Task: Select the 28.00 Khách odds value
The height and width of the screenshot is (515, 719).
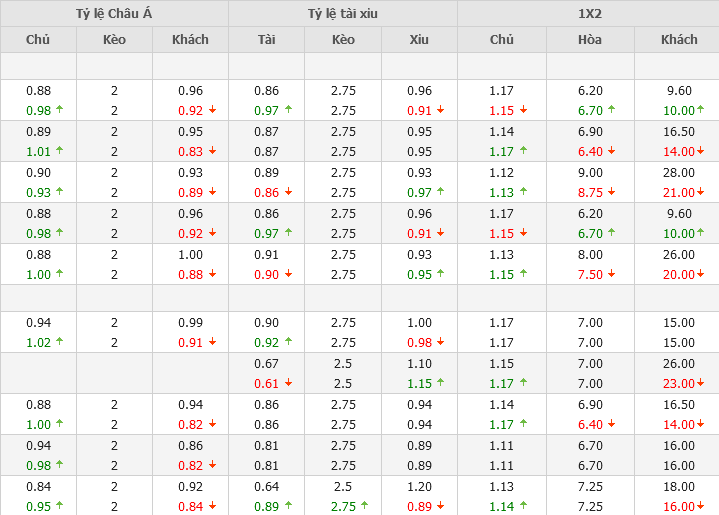Action: 679,172
